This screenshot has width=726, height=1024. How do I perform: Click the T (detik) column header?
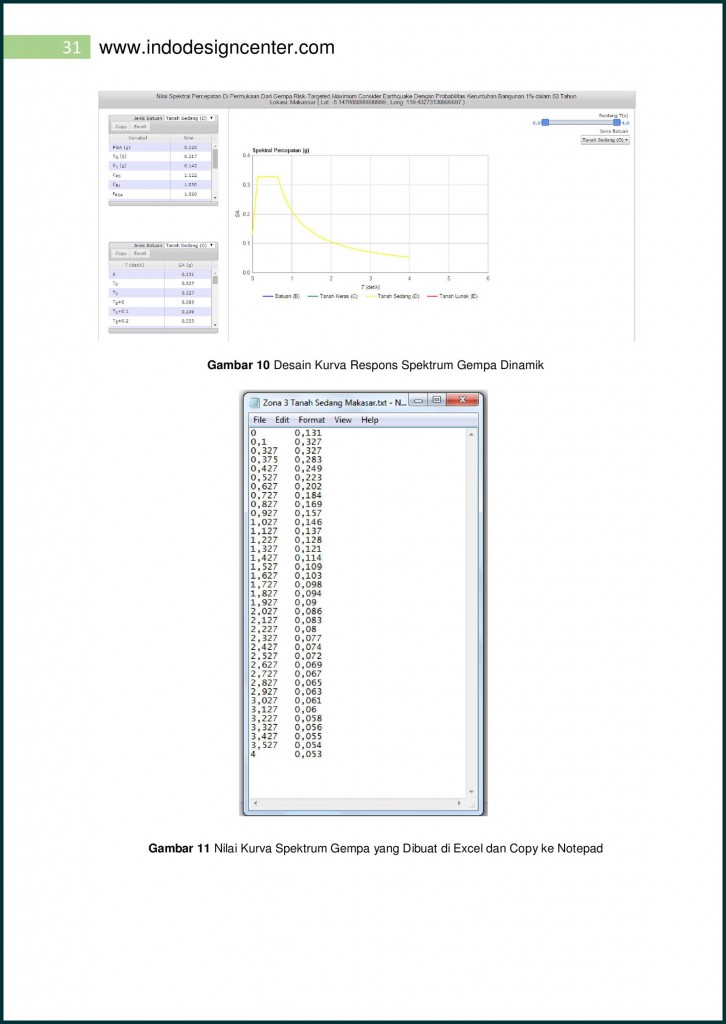point(136,264)
